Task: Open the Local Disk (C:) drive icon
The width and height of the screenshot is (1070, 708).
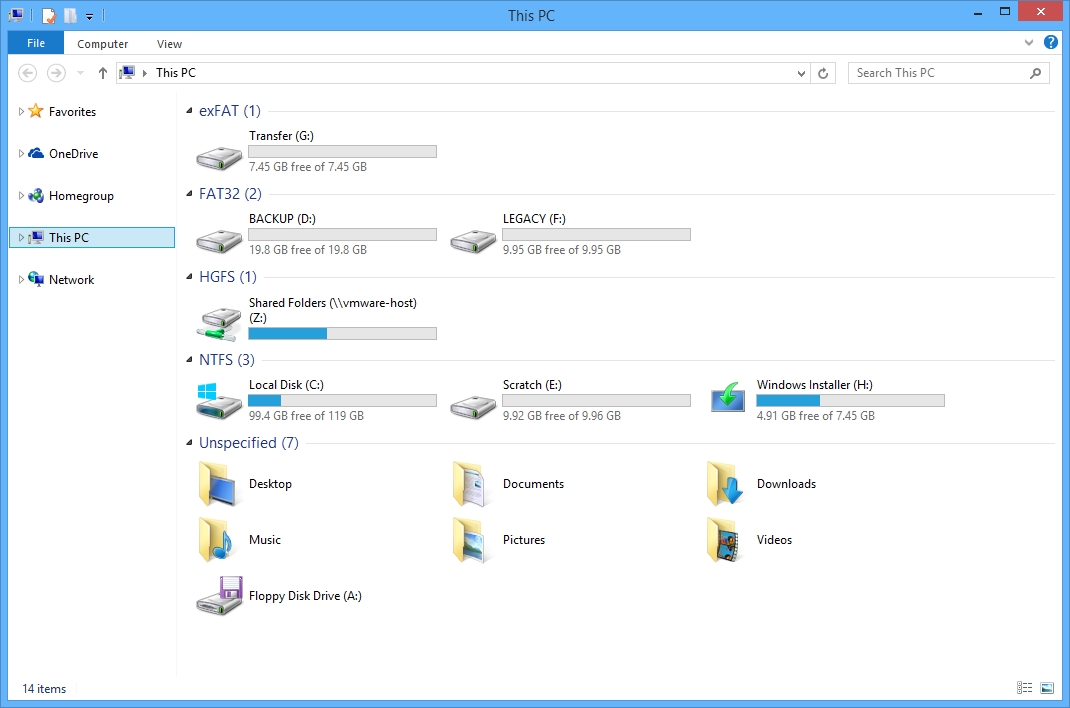Action: 219,400
